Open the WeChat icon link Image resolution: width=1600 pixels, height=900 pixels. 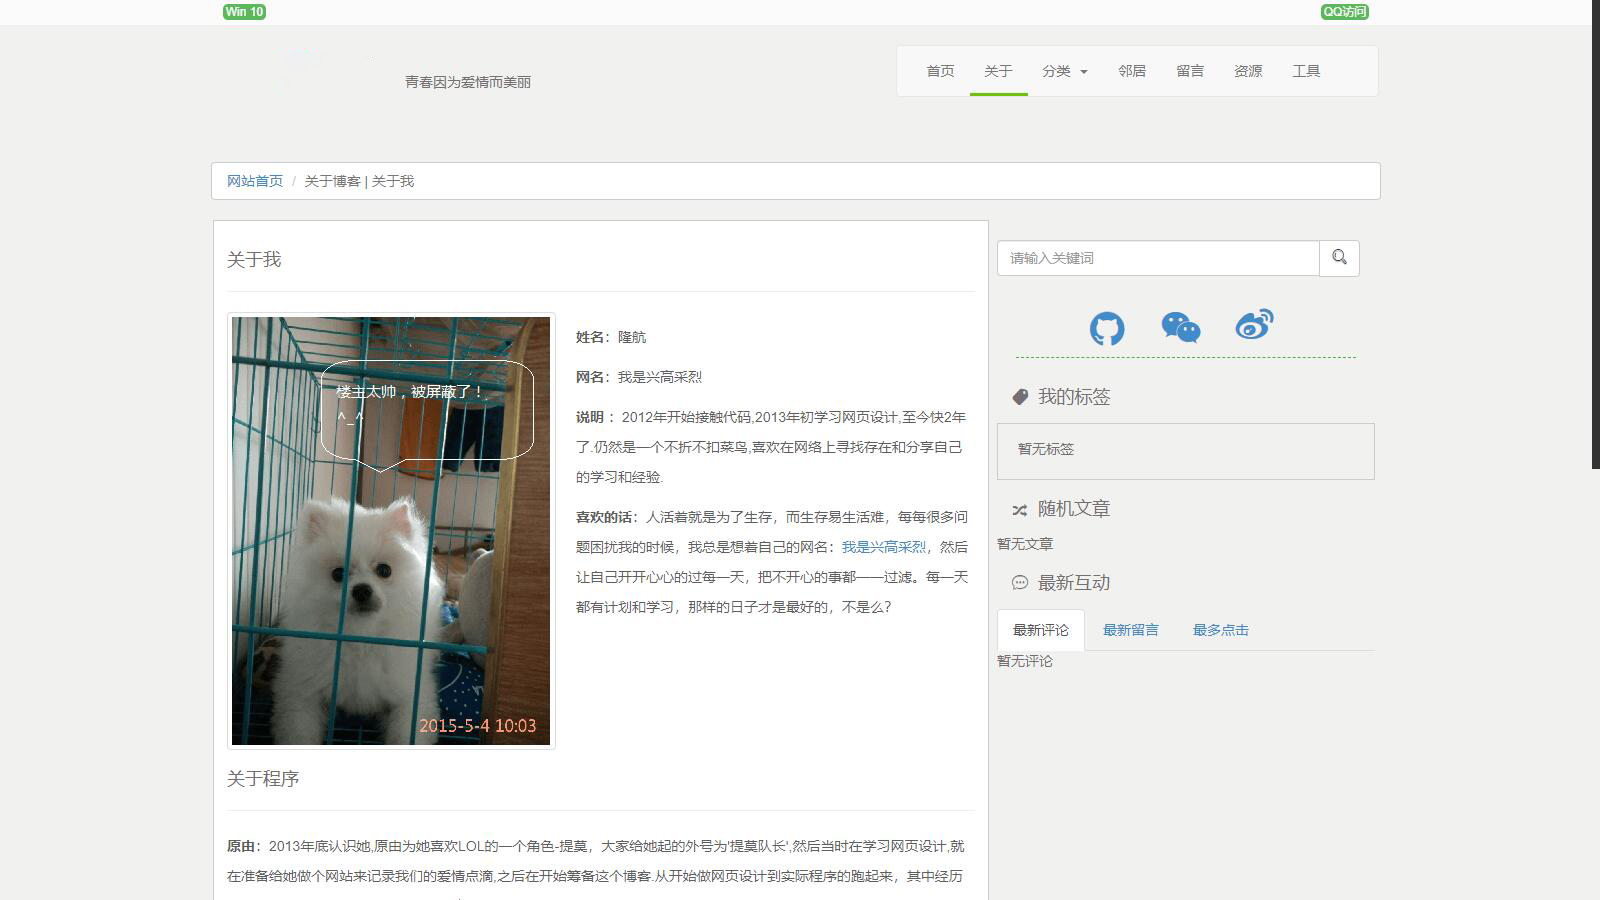point(1181,327)
